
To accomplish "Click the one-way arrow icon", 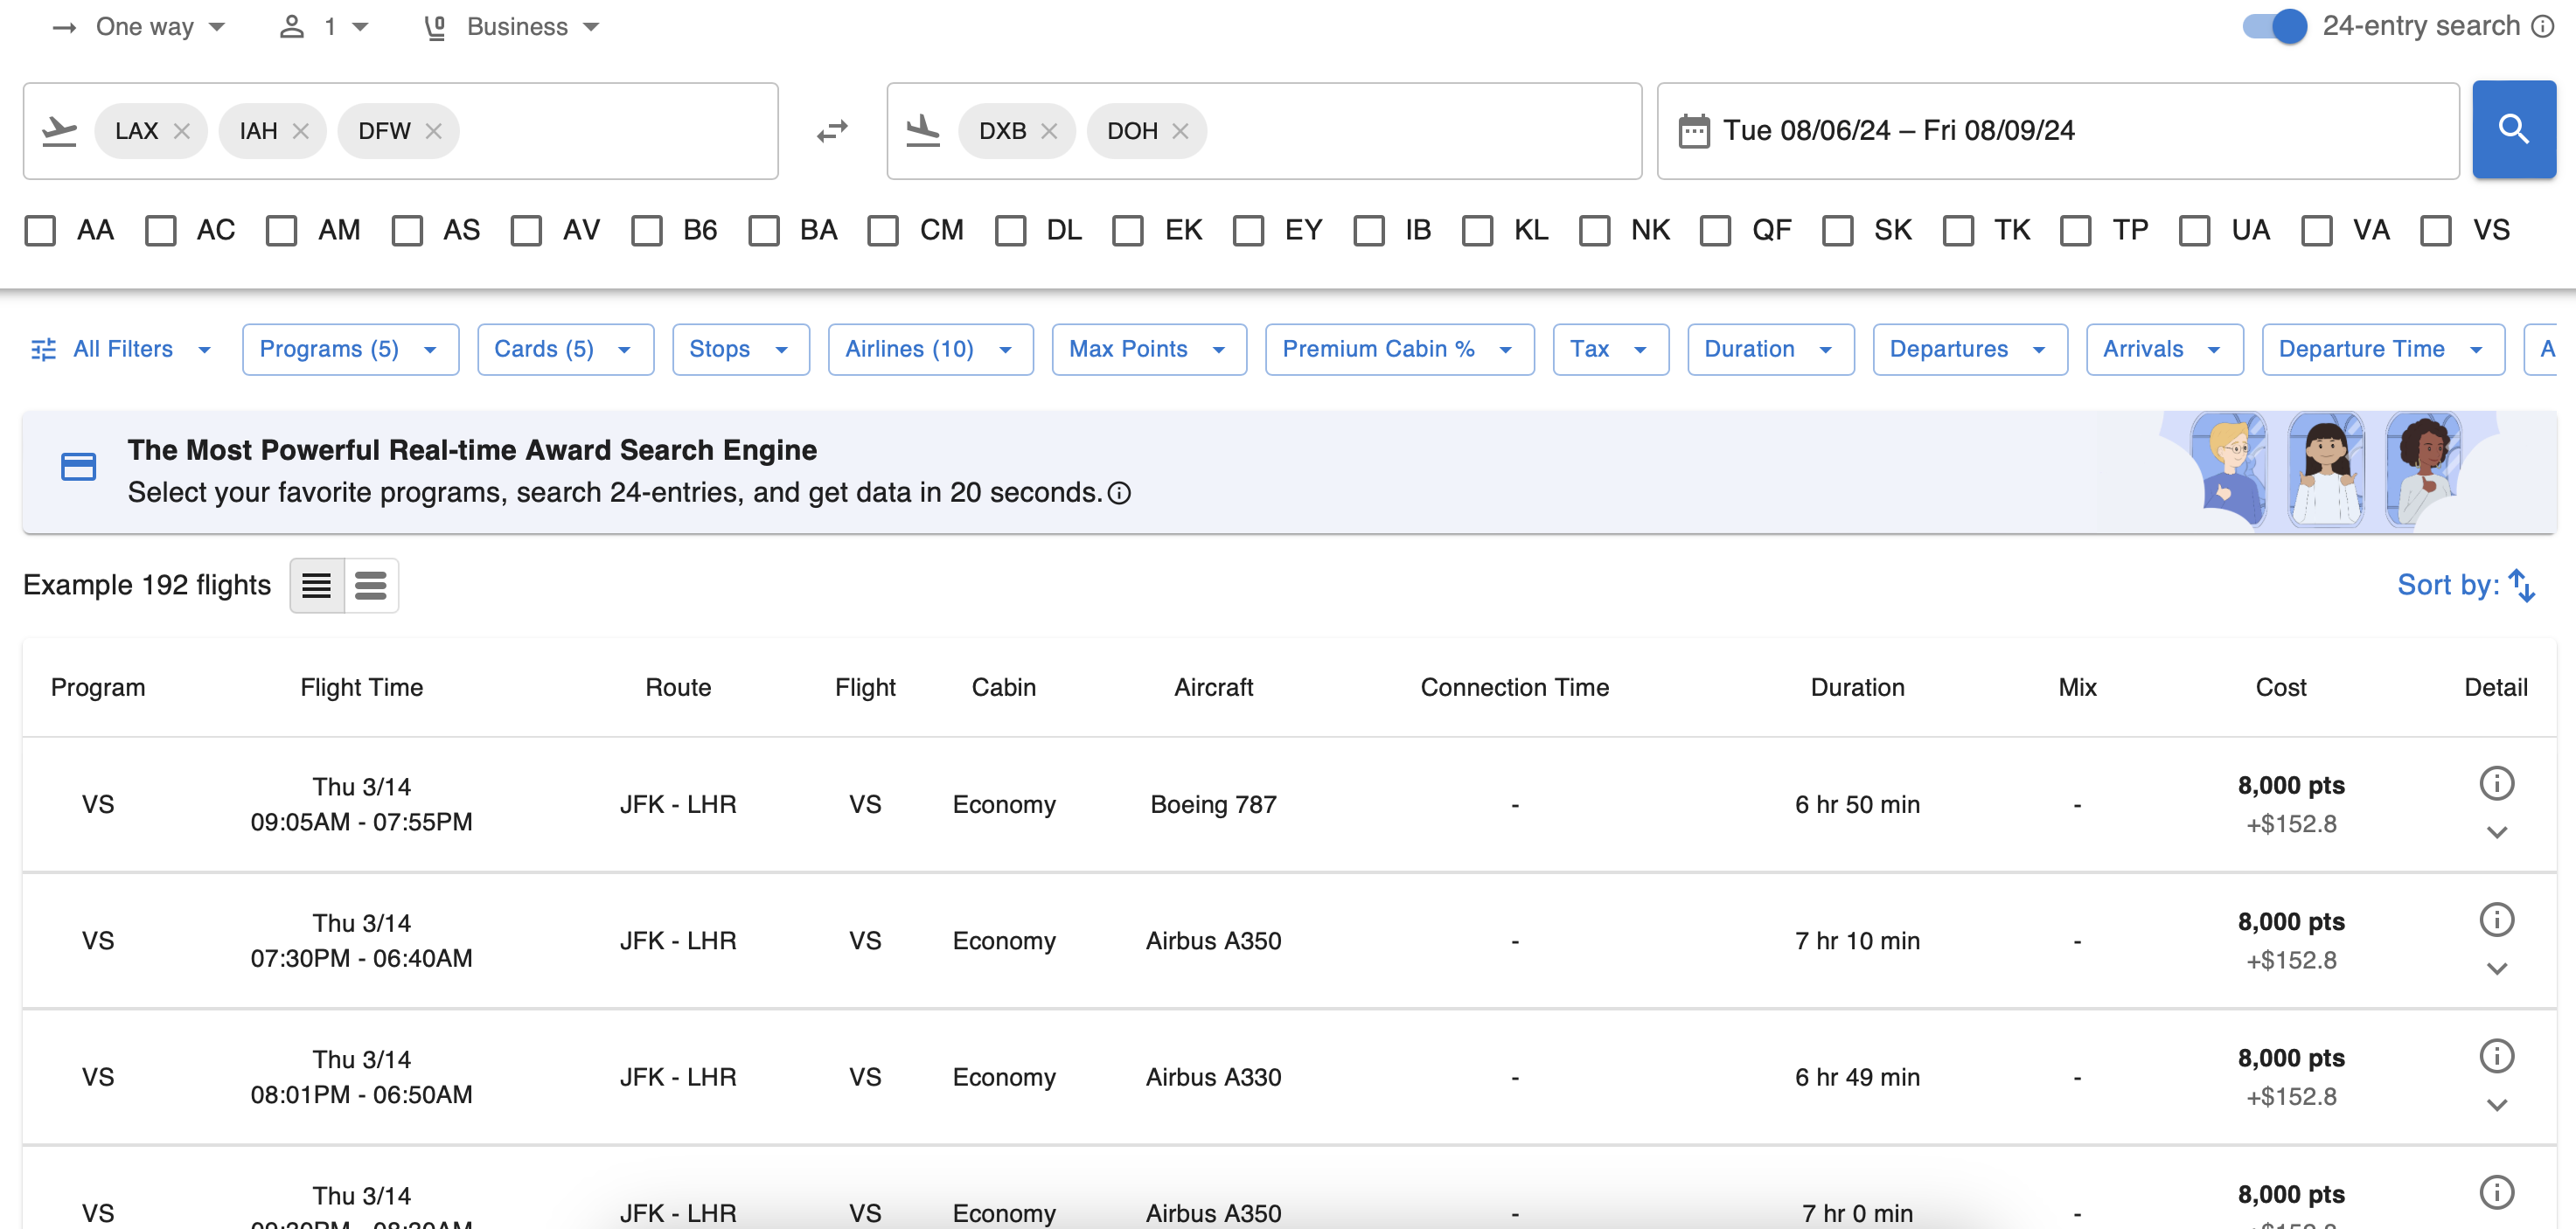I will pyautogui.click(x=64, y=27).
